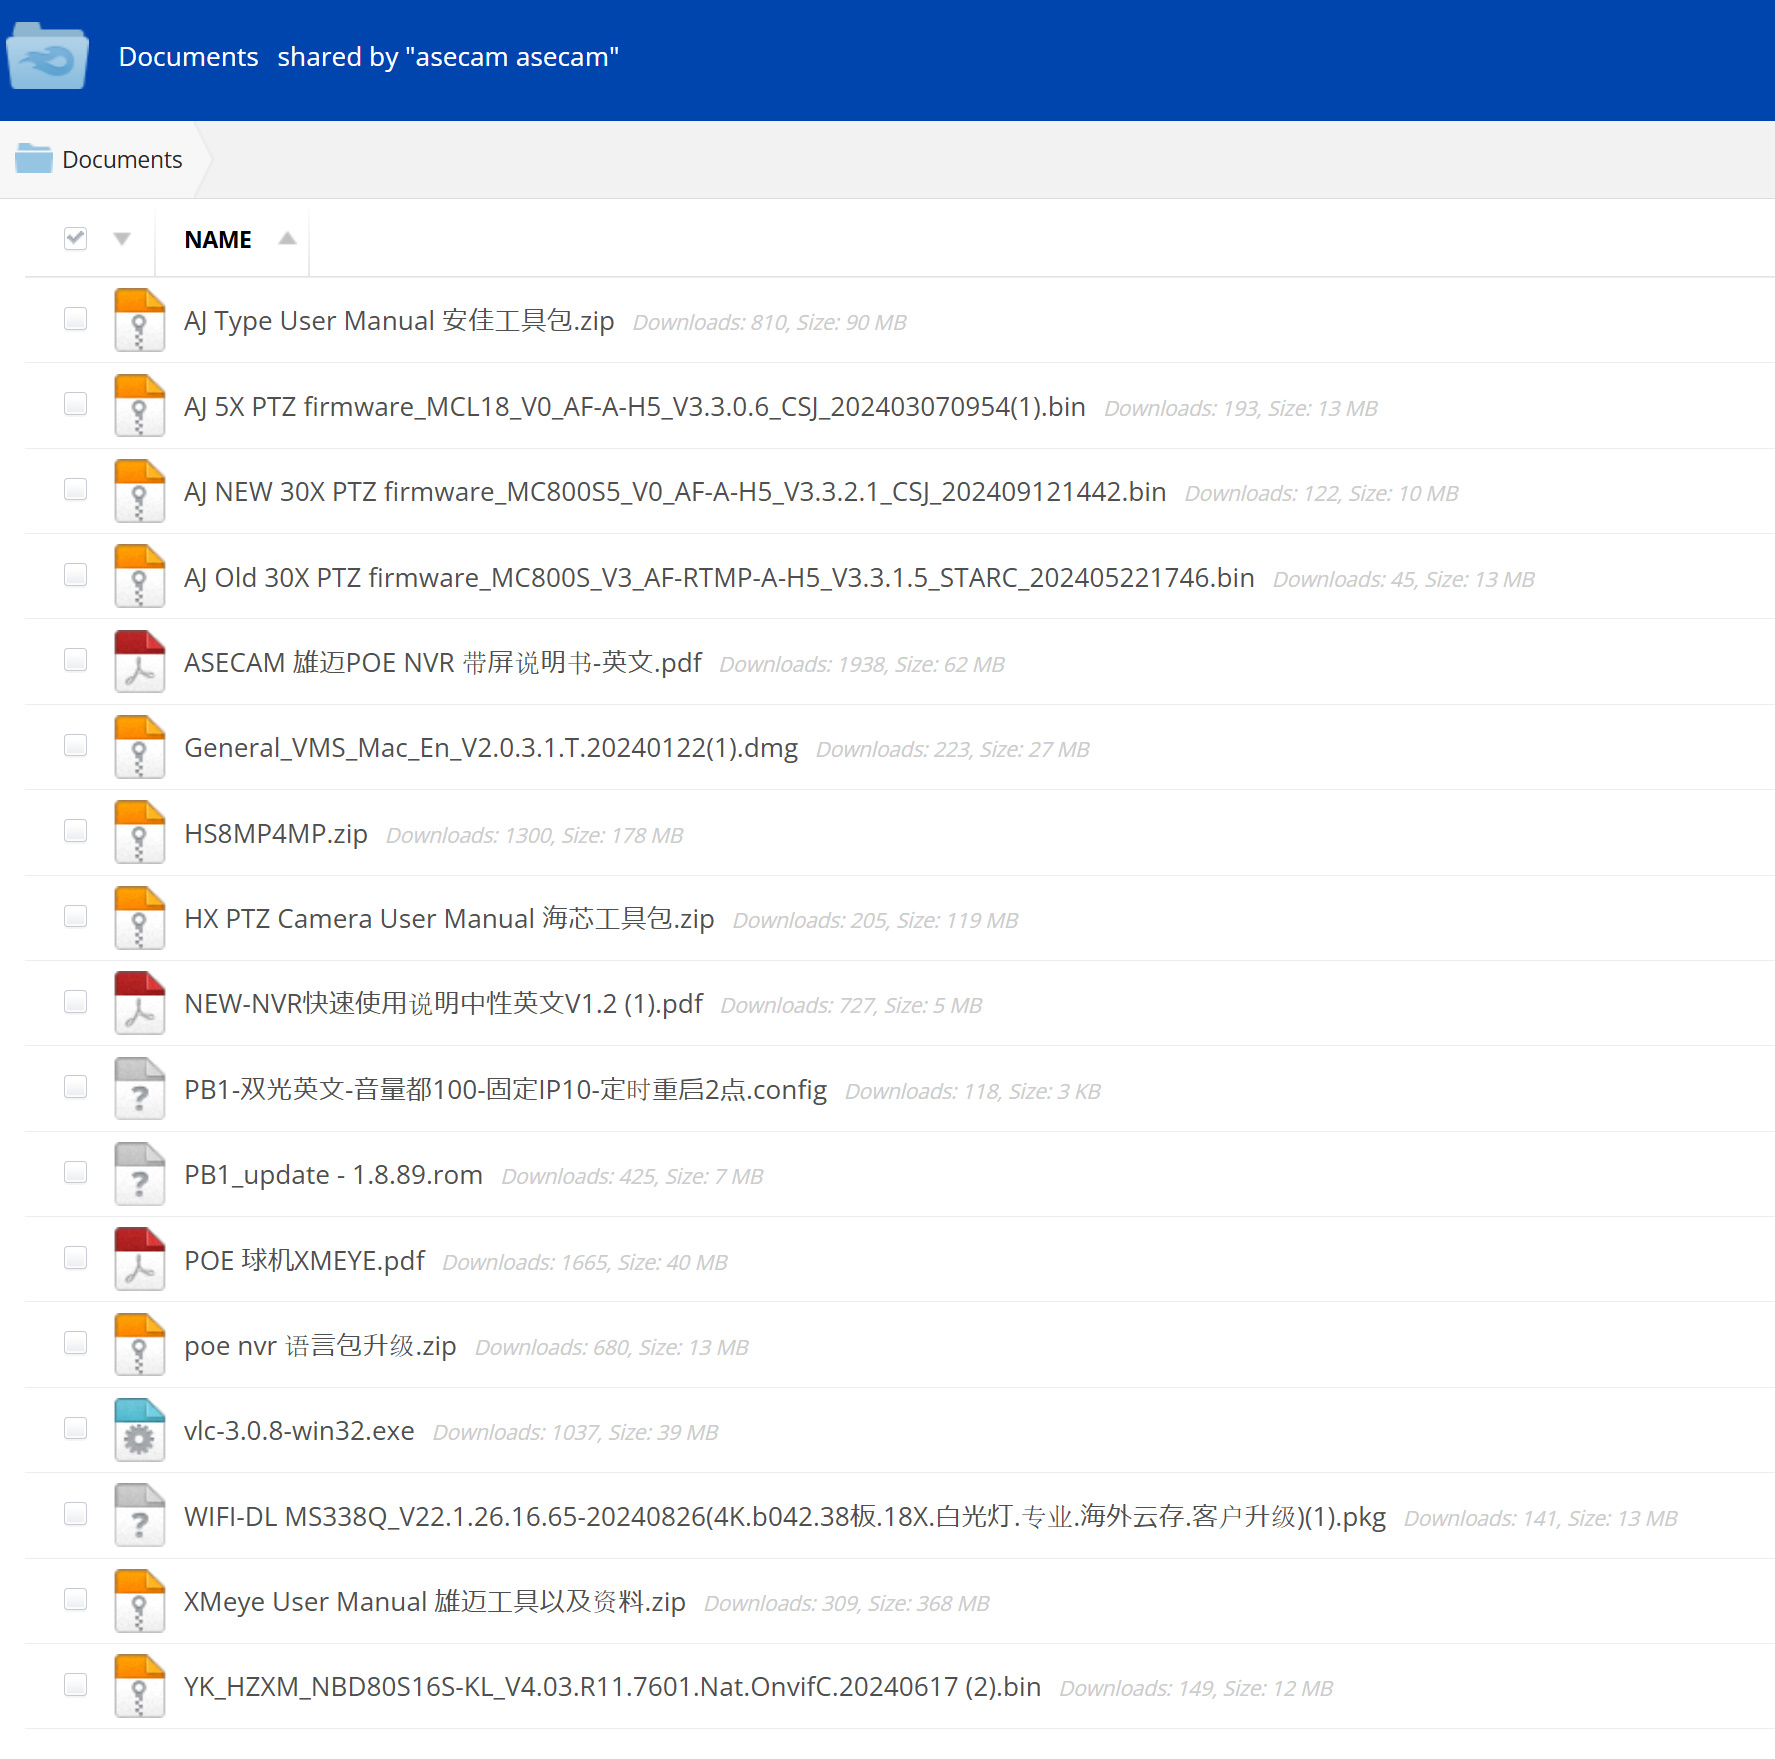Screen dimensions: 1775x1759
Task: Click the unknown-file icon for PB1 .config file
Action: click(x=139, y=1088)
